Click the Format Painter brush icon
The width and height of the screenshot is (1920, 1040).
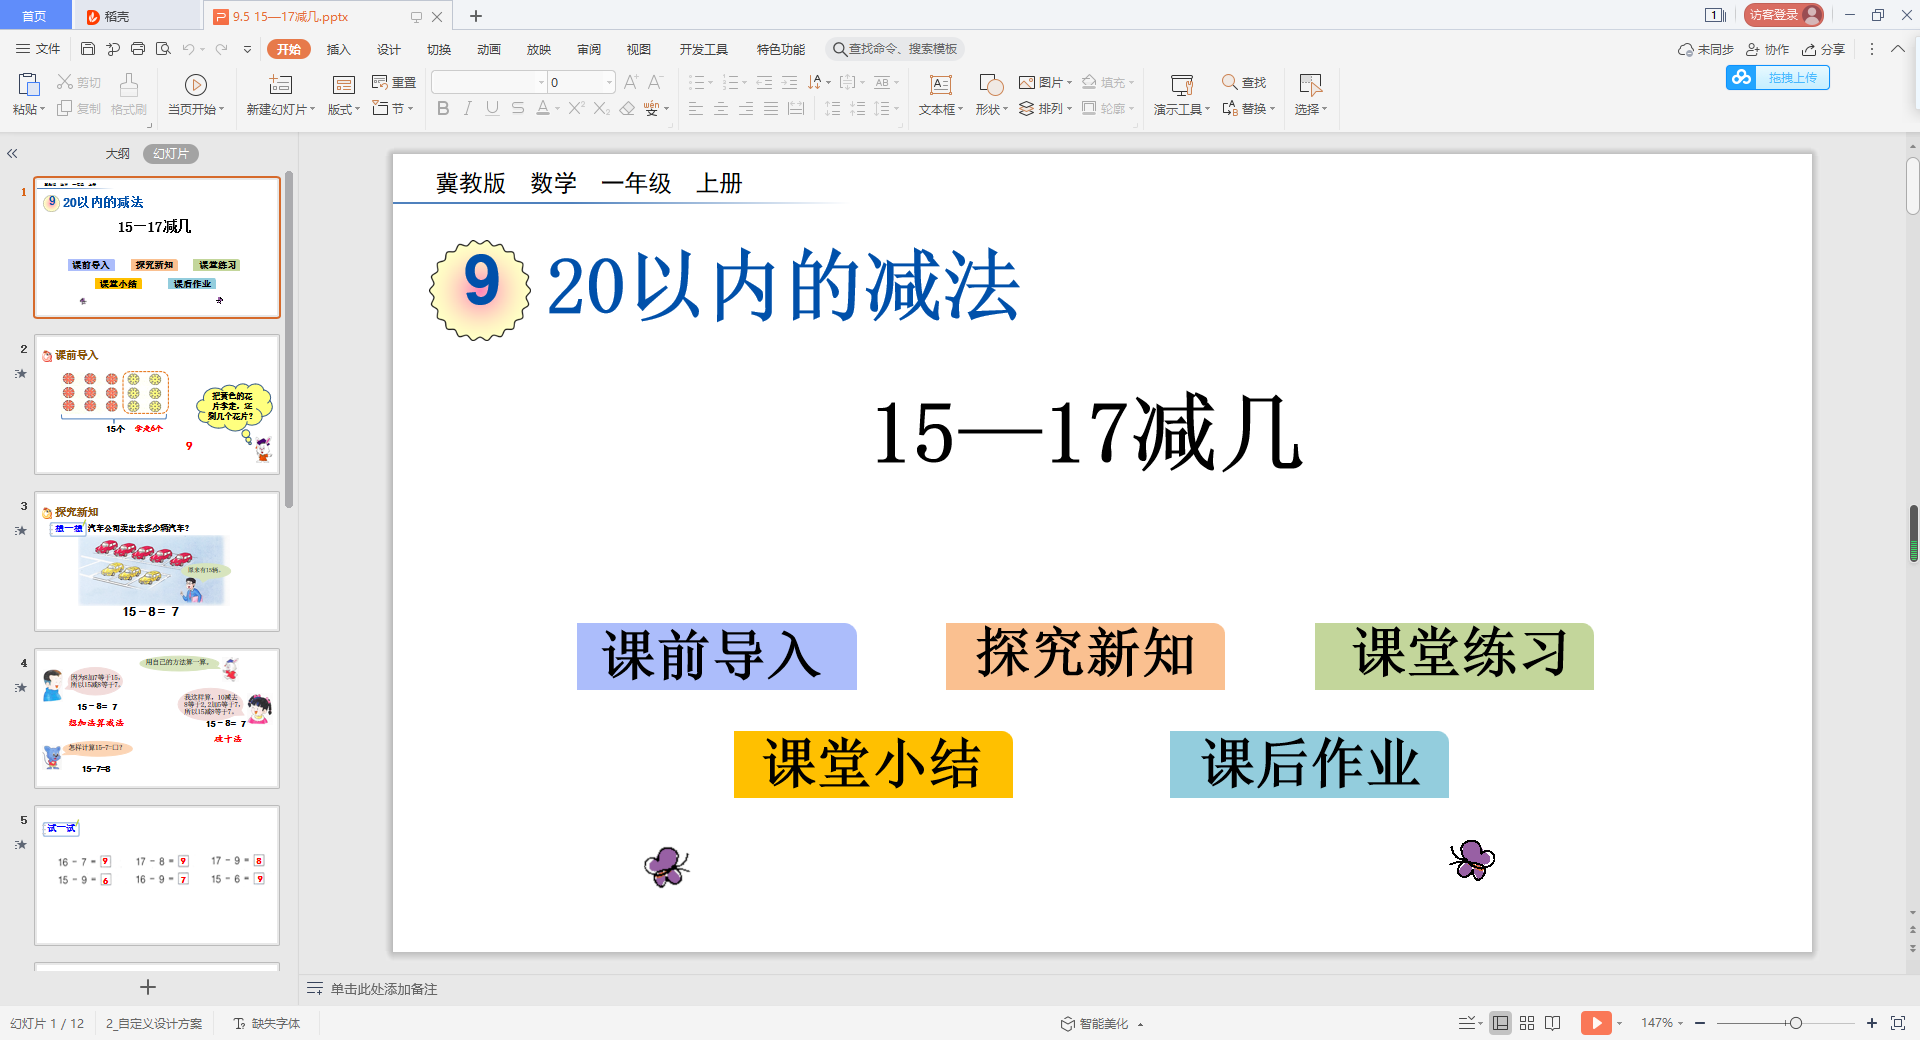click(129, 85)
